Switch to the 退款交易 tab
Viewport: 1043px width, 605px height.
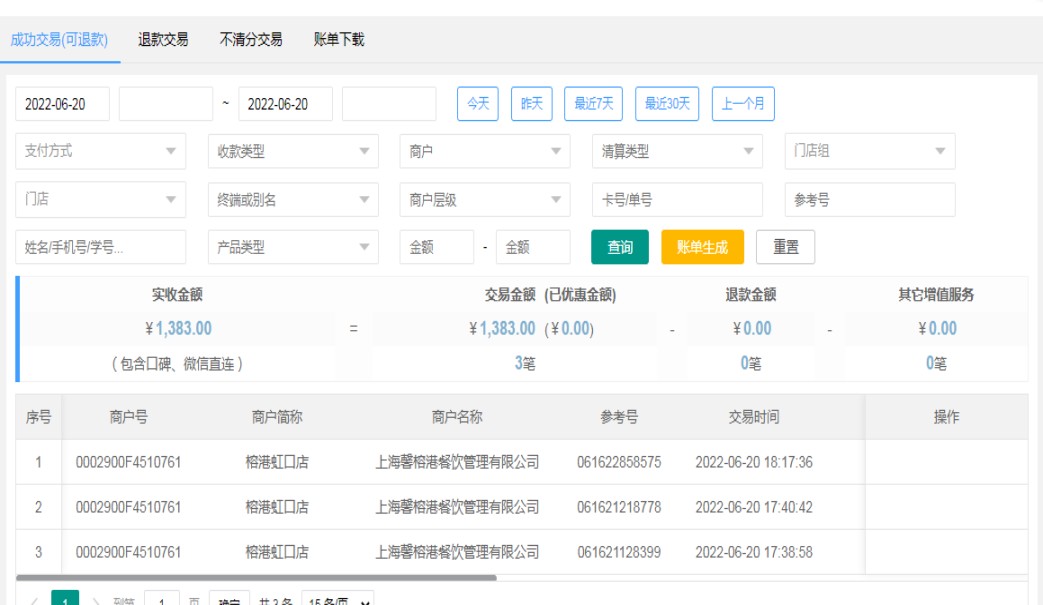click(163, 40)
